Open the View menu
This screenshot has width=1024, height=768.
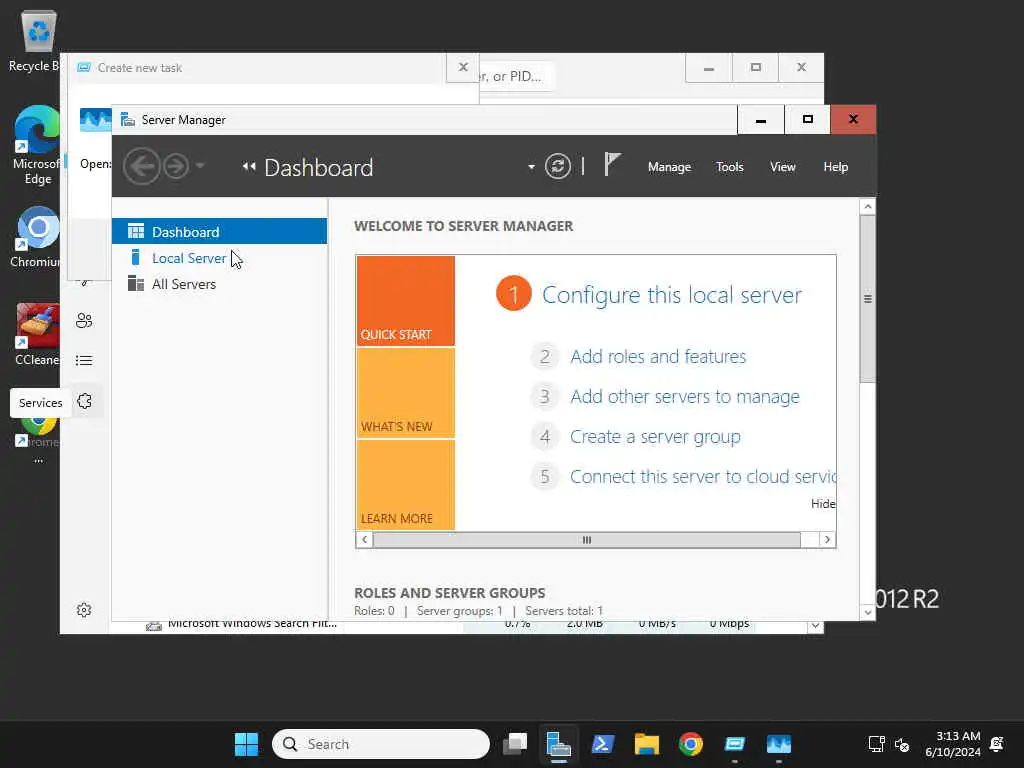(x=782, y=167)
